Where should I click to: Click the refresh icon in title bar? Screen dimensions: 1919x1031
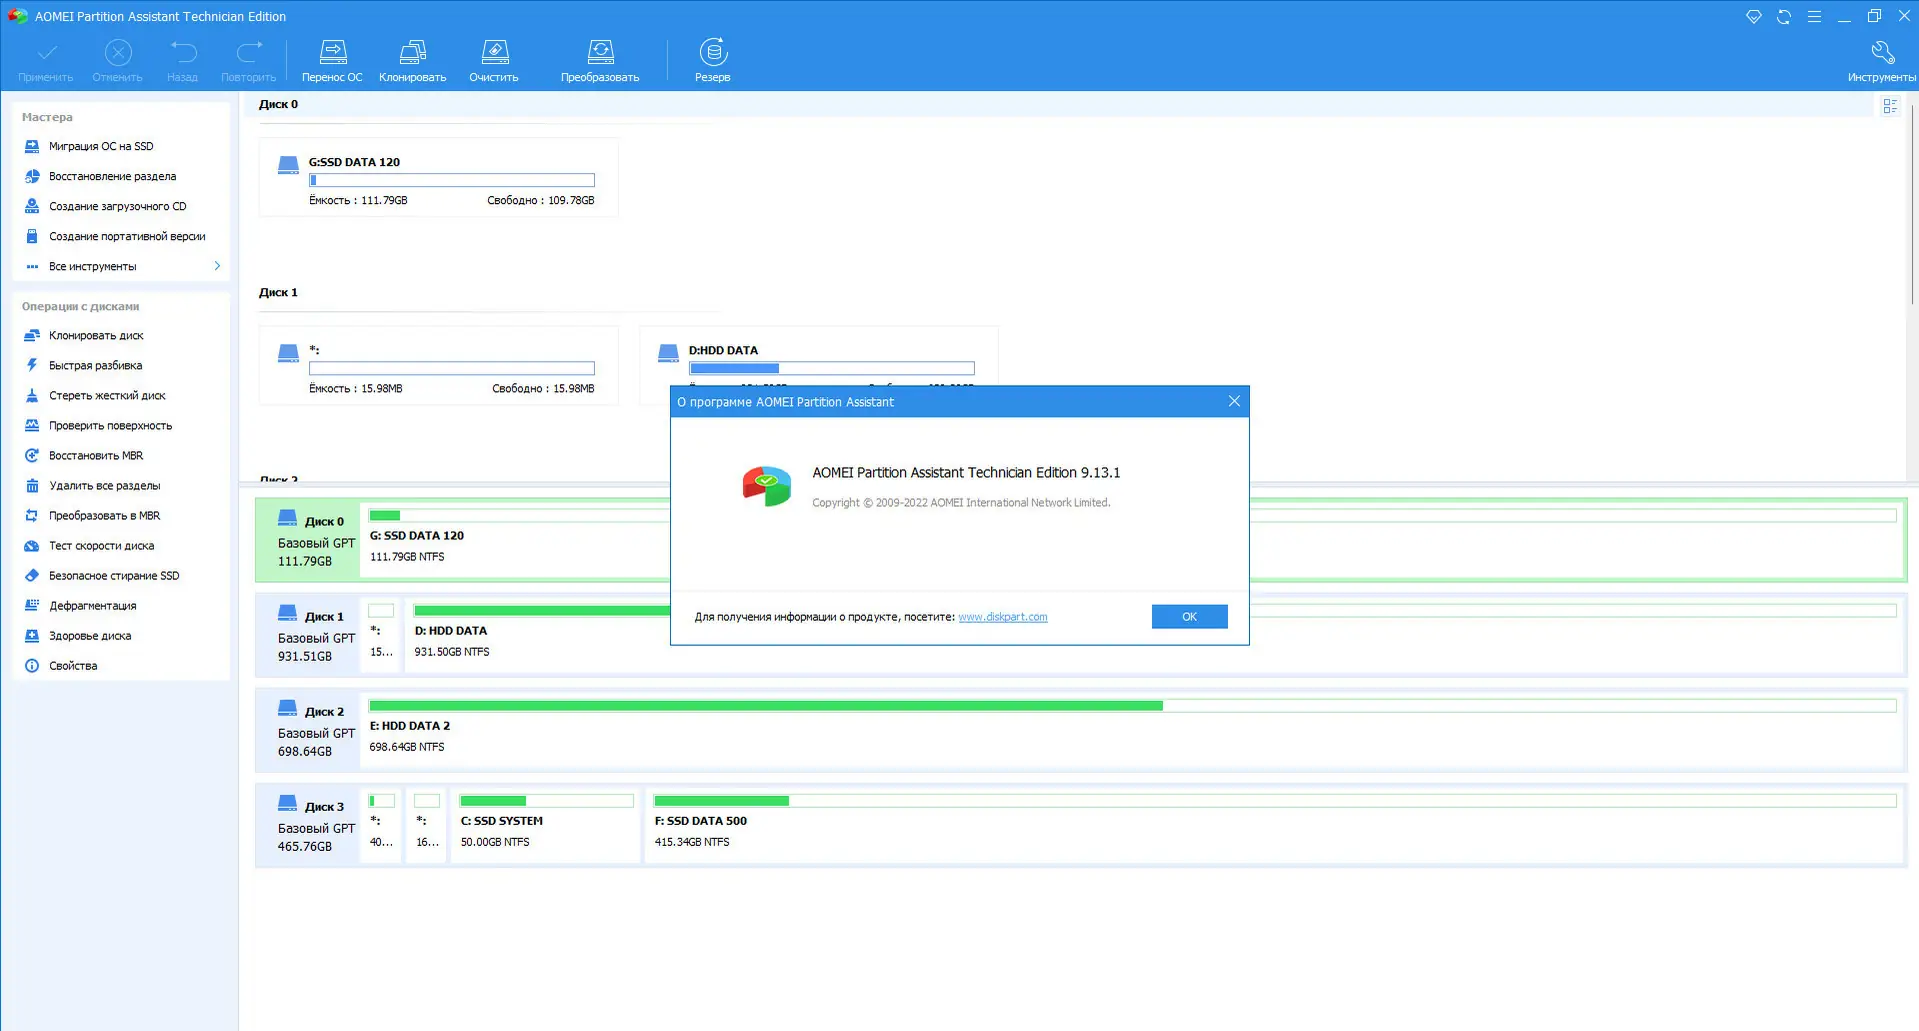pyautogui.click(x=1784, y=16)
